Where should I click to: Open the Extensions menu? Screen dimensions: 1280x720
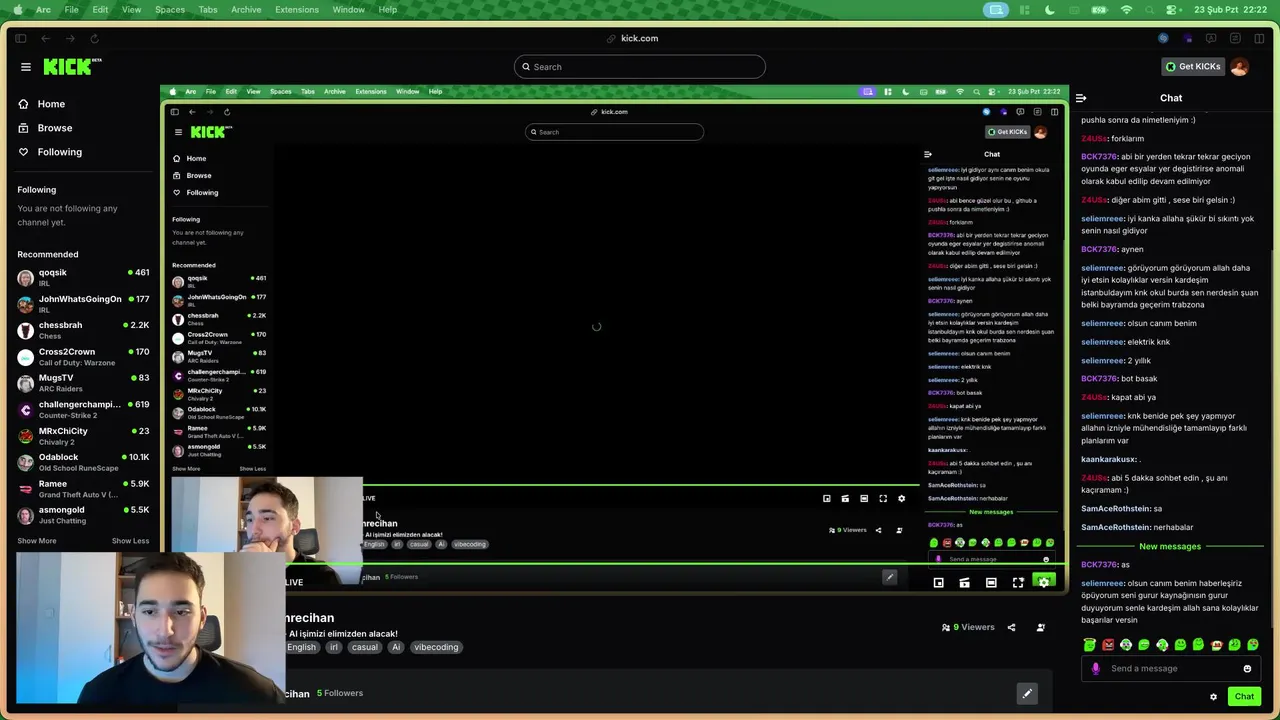(x=299, y=10)
